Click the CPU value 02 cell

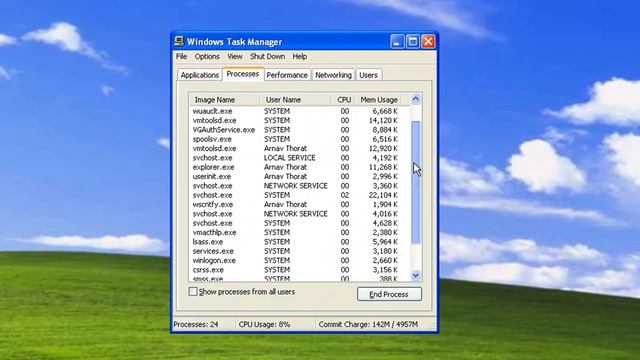click(x=345, y=195)
